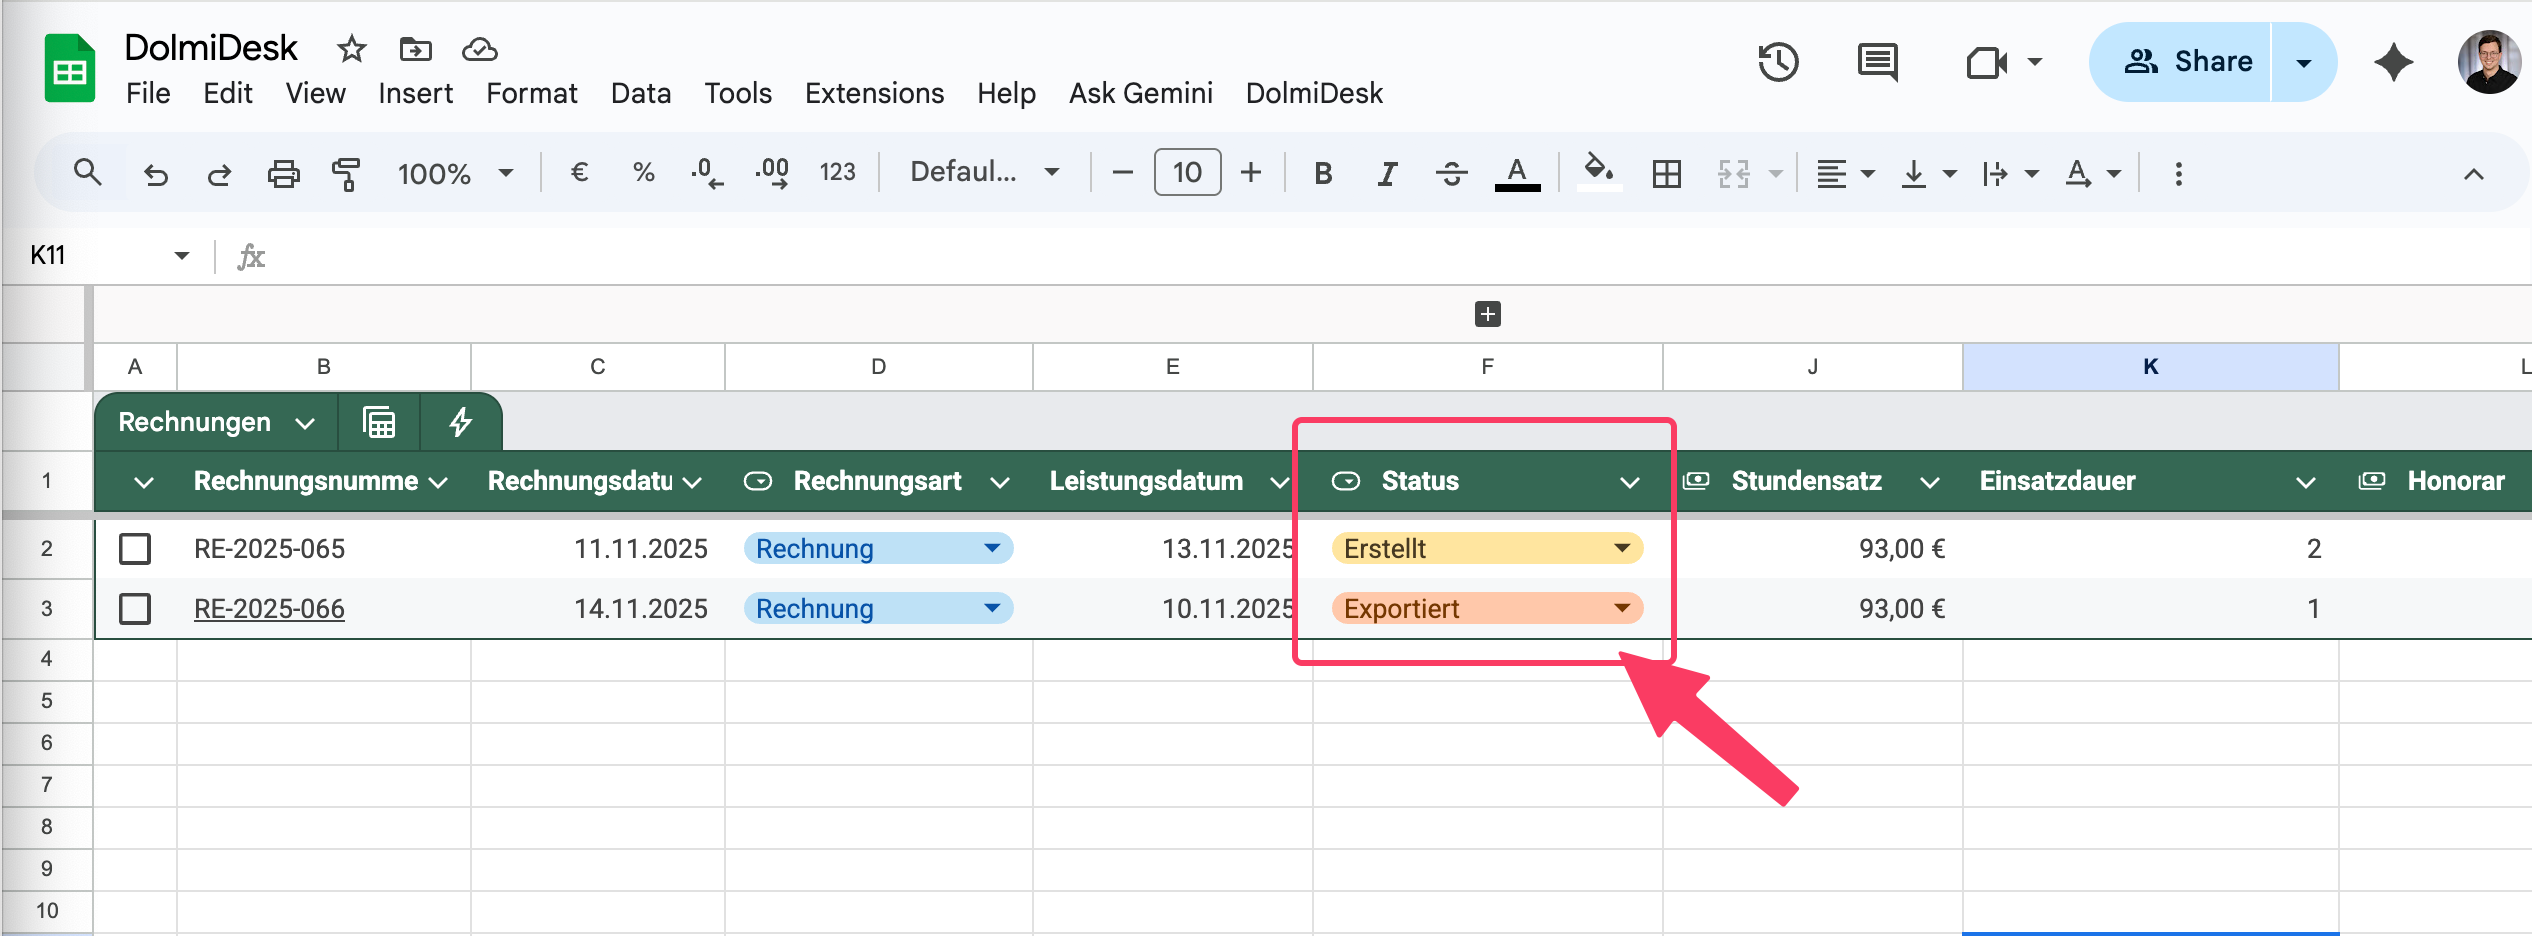Open version history clock icon
The height and width of the screenshot is (936, 2532).
[1778, 62]
